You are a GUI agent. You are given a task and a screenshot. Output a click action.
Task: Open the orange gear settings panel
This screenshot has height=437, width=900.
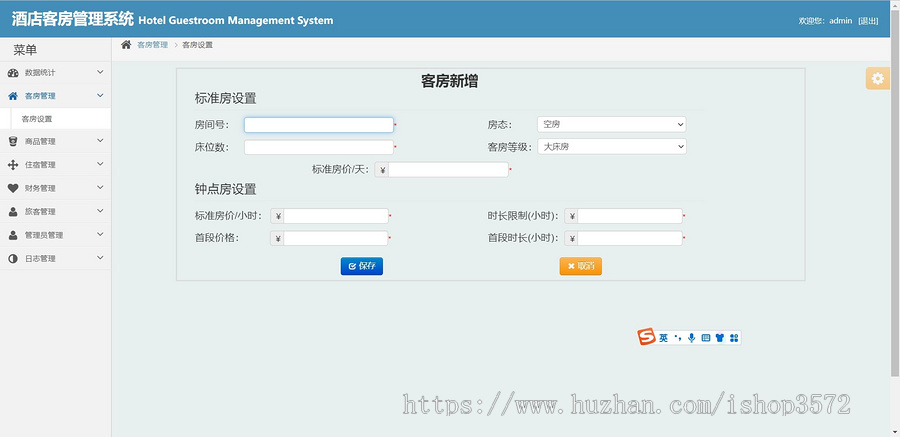pyautogui.click(x=878, y=79)
